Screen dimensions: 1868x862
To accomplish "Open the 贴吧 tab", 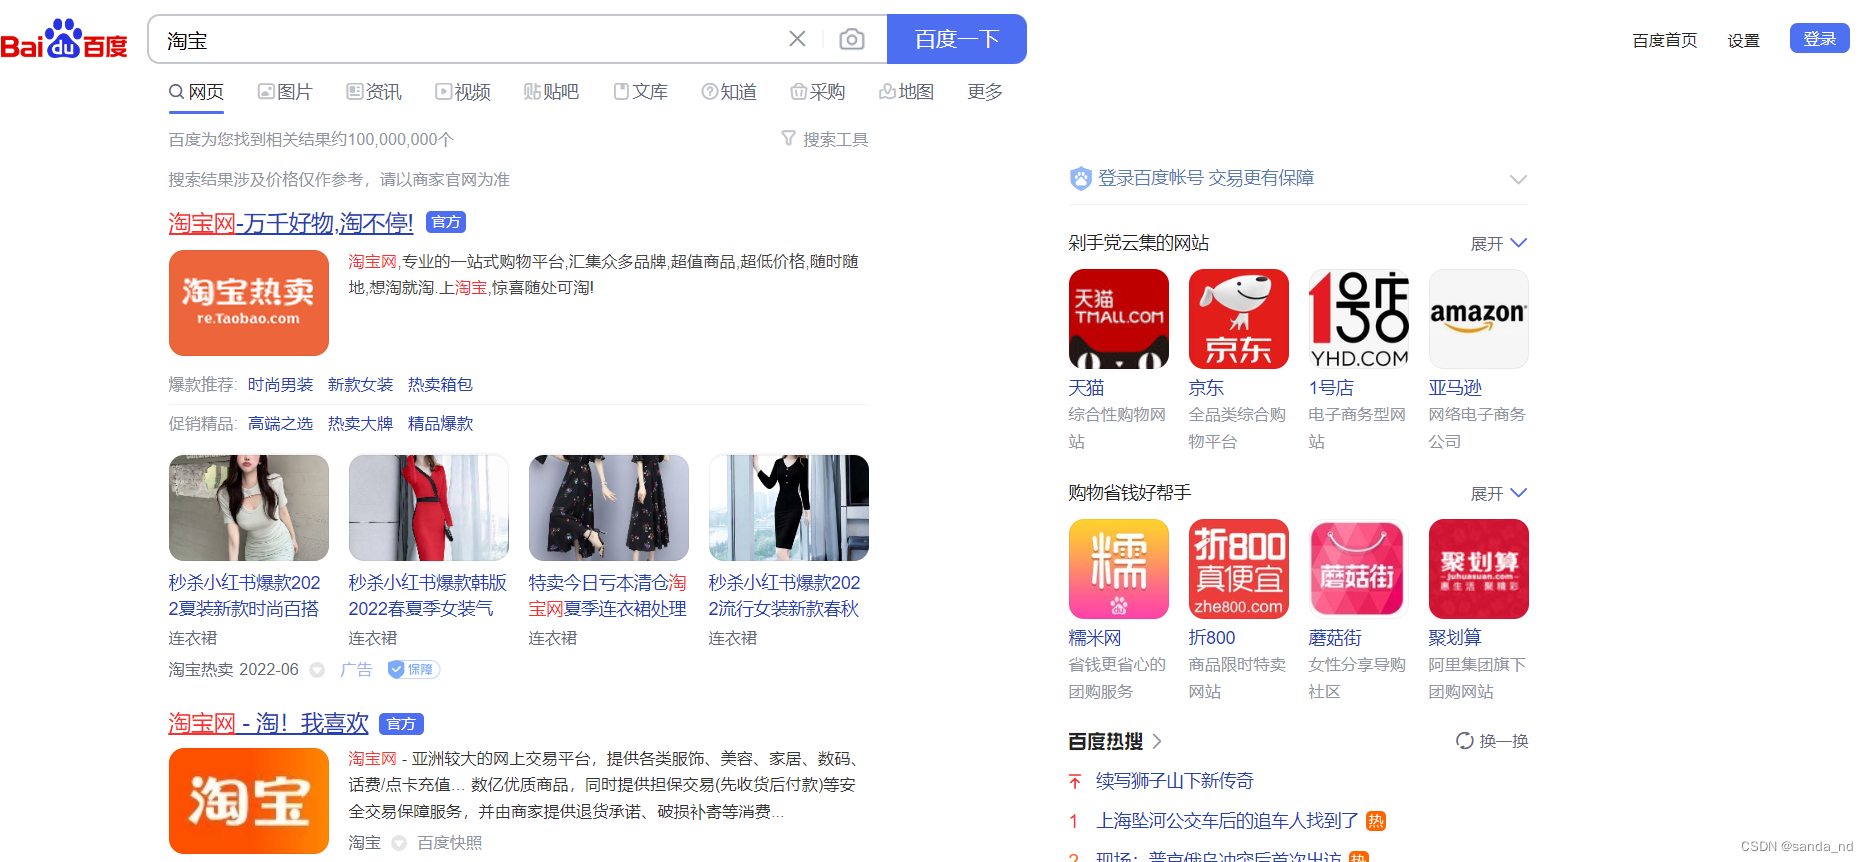I will 552,92.
